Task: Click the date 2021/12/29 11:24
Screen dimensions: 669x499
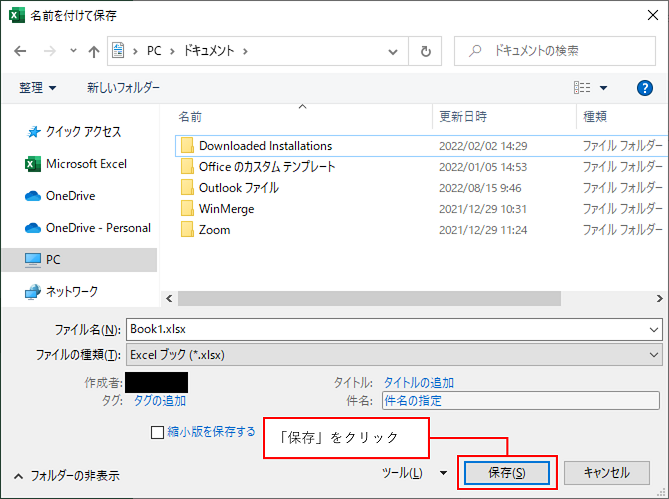Action: click(x=483, y=230)
